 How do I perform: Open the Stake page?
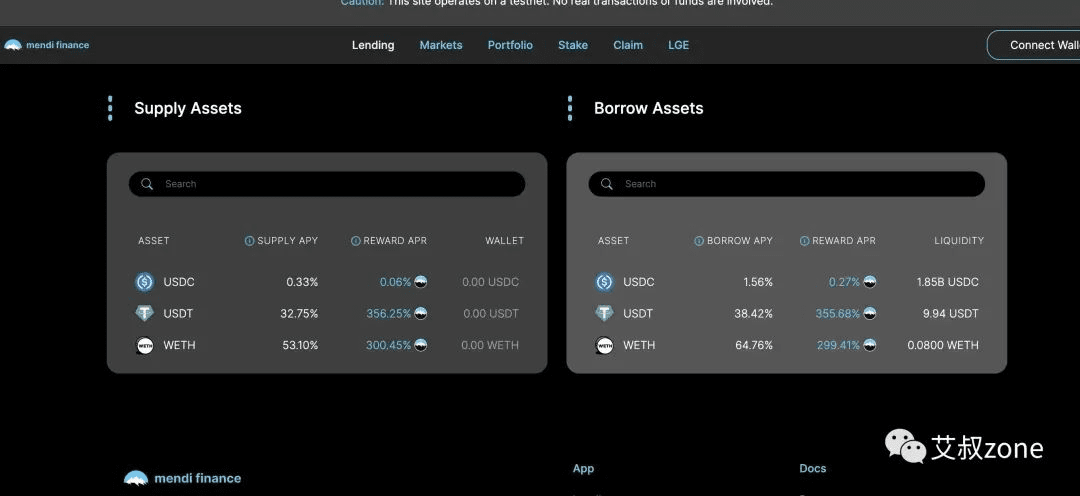pos(572,45)
